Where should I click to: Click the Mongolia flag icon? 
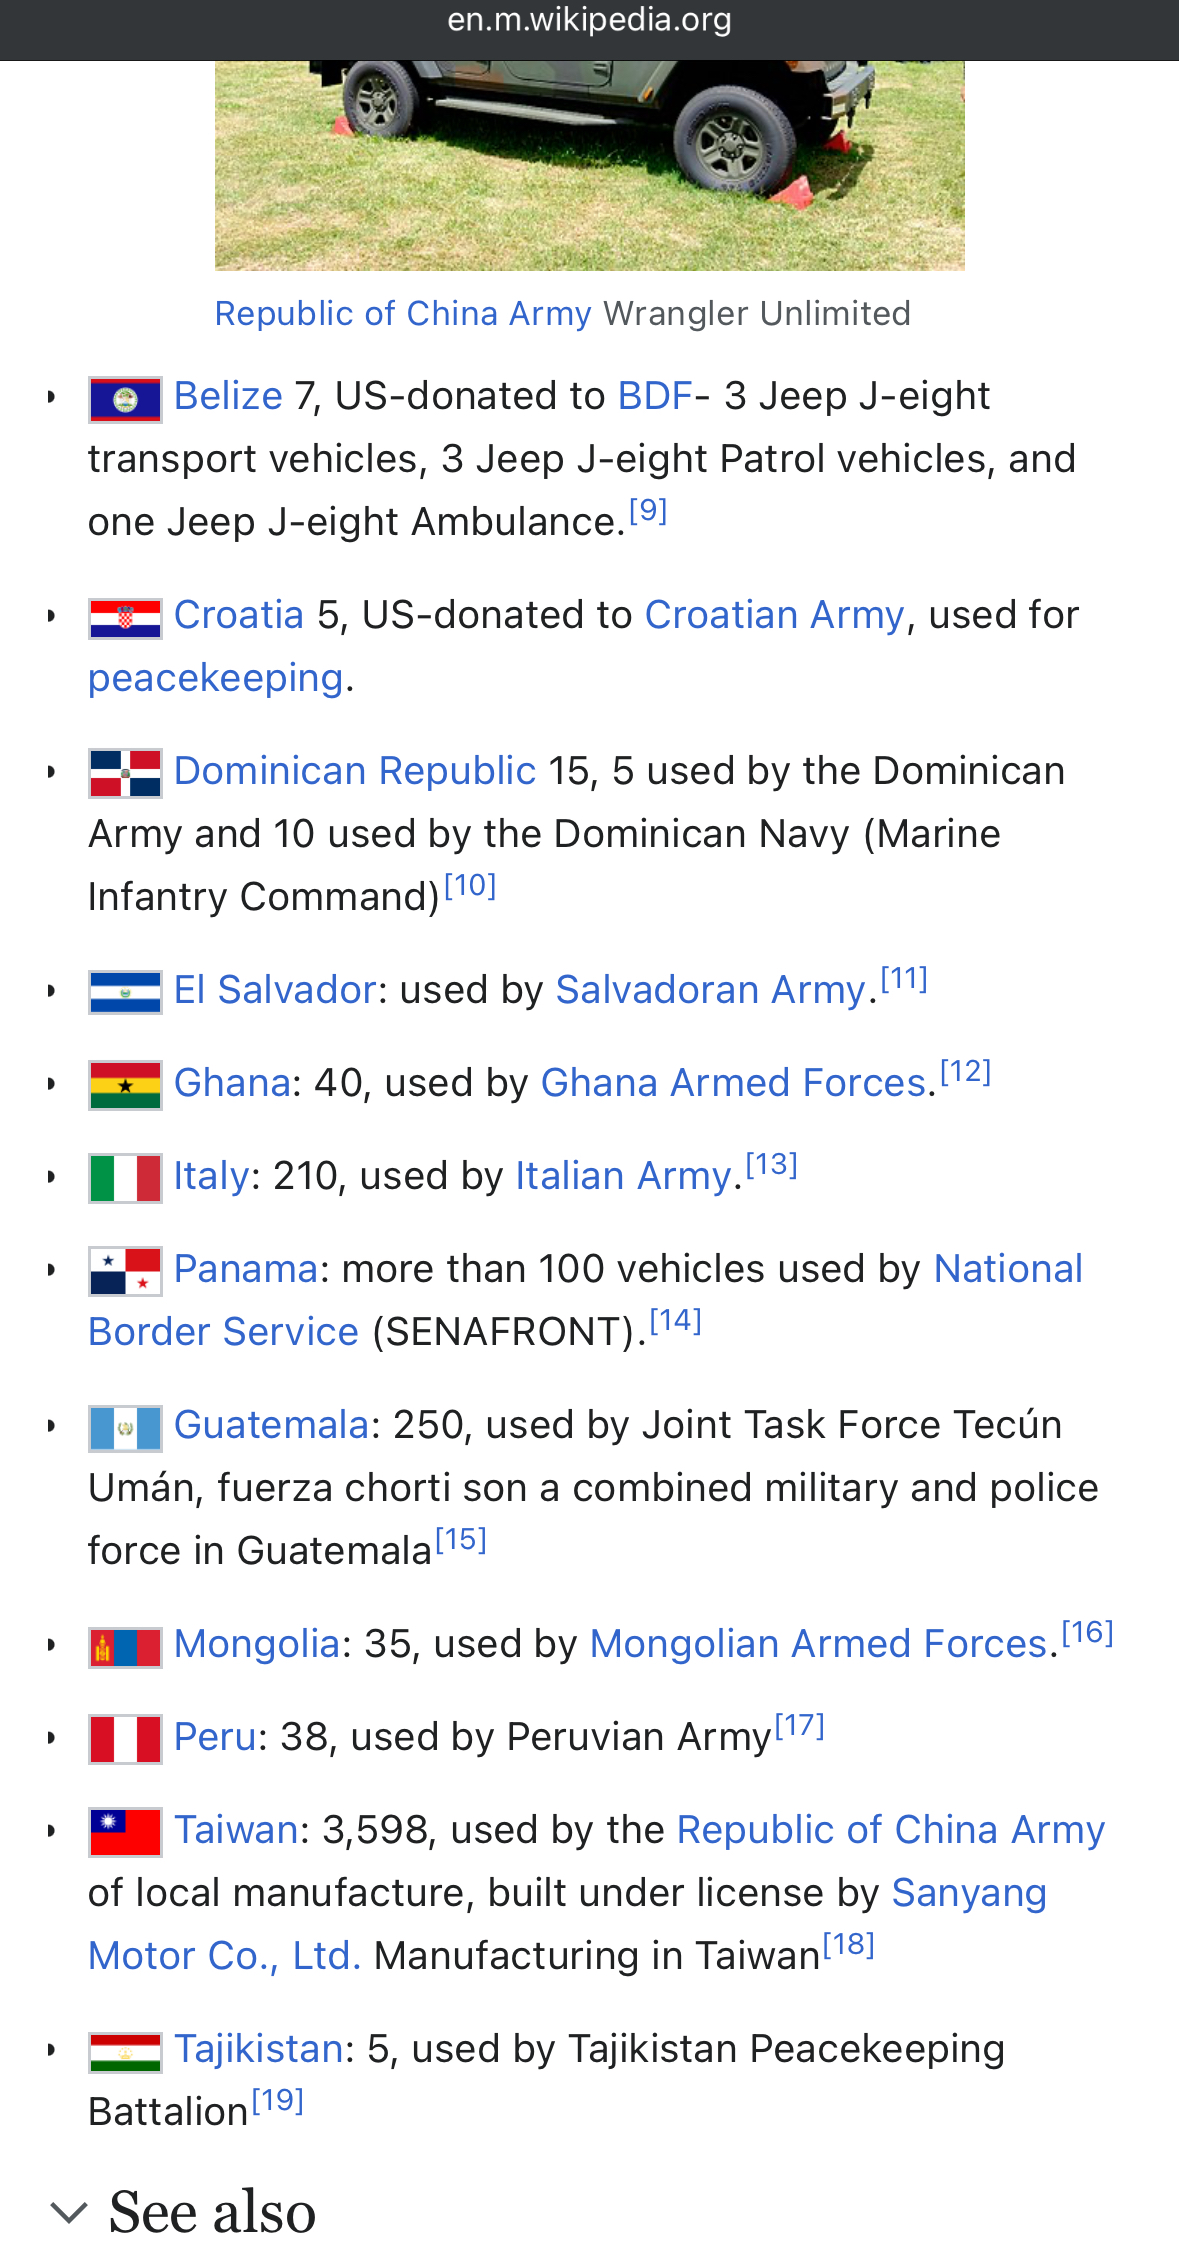pos(125,1647)
